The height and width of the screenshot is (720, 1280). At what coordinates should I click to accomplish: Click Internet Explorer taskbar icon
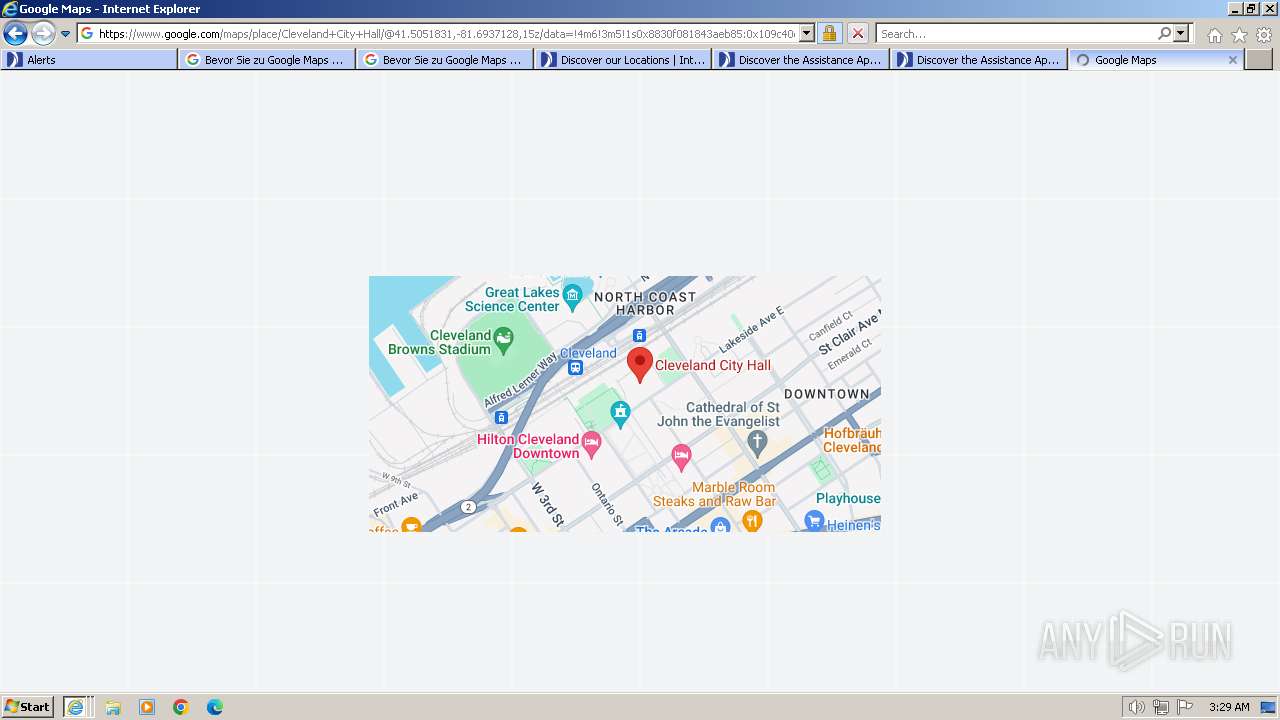[75, 707]
